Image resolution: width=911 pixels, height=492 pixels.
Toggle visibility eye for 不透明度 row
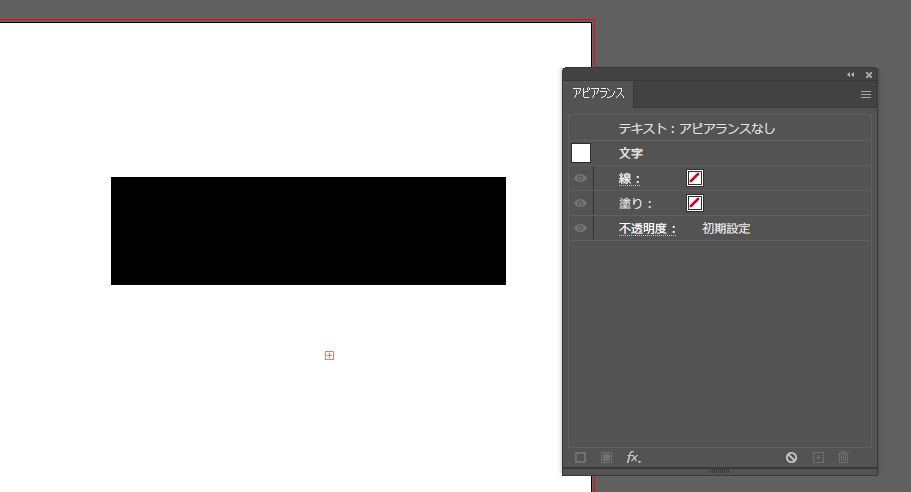(581, 229)
